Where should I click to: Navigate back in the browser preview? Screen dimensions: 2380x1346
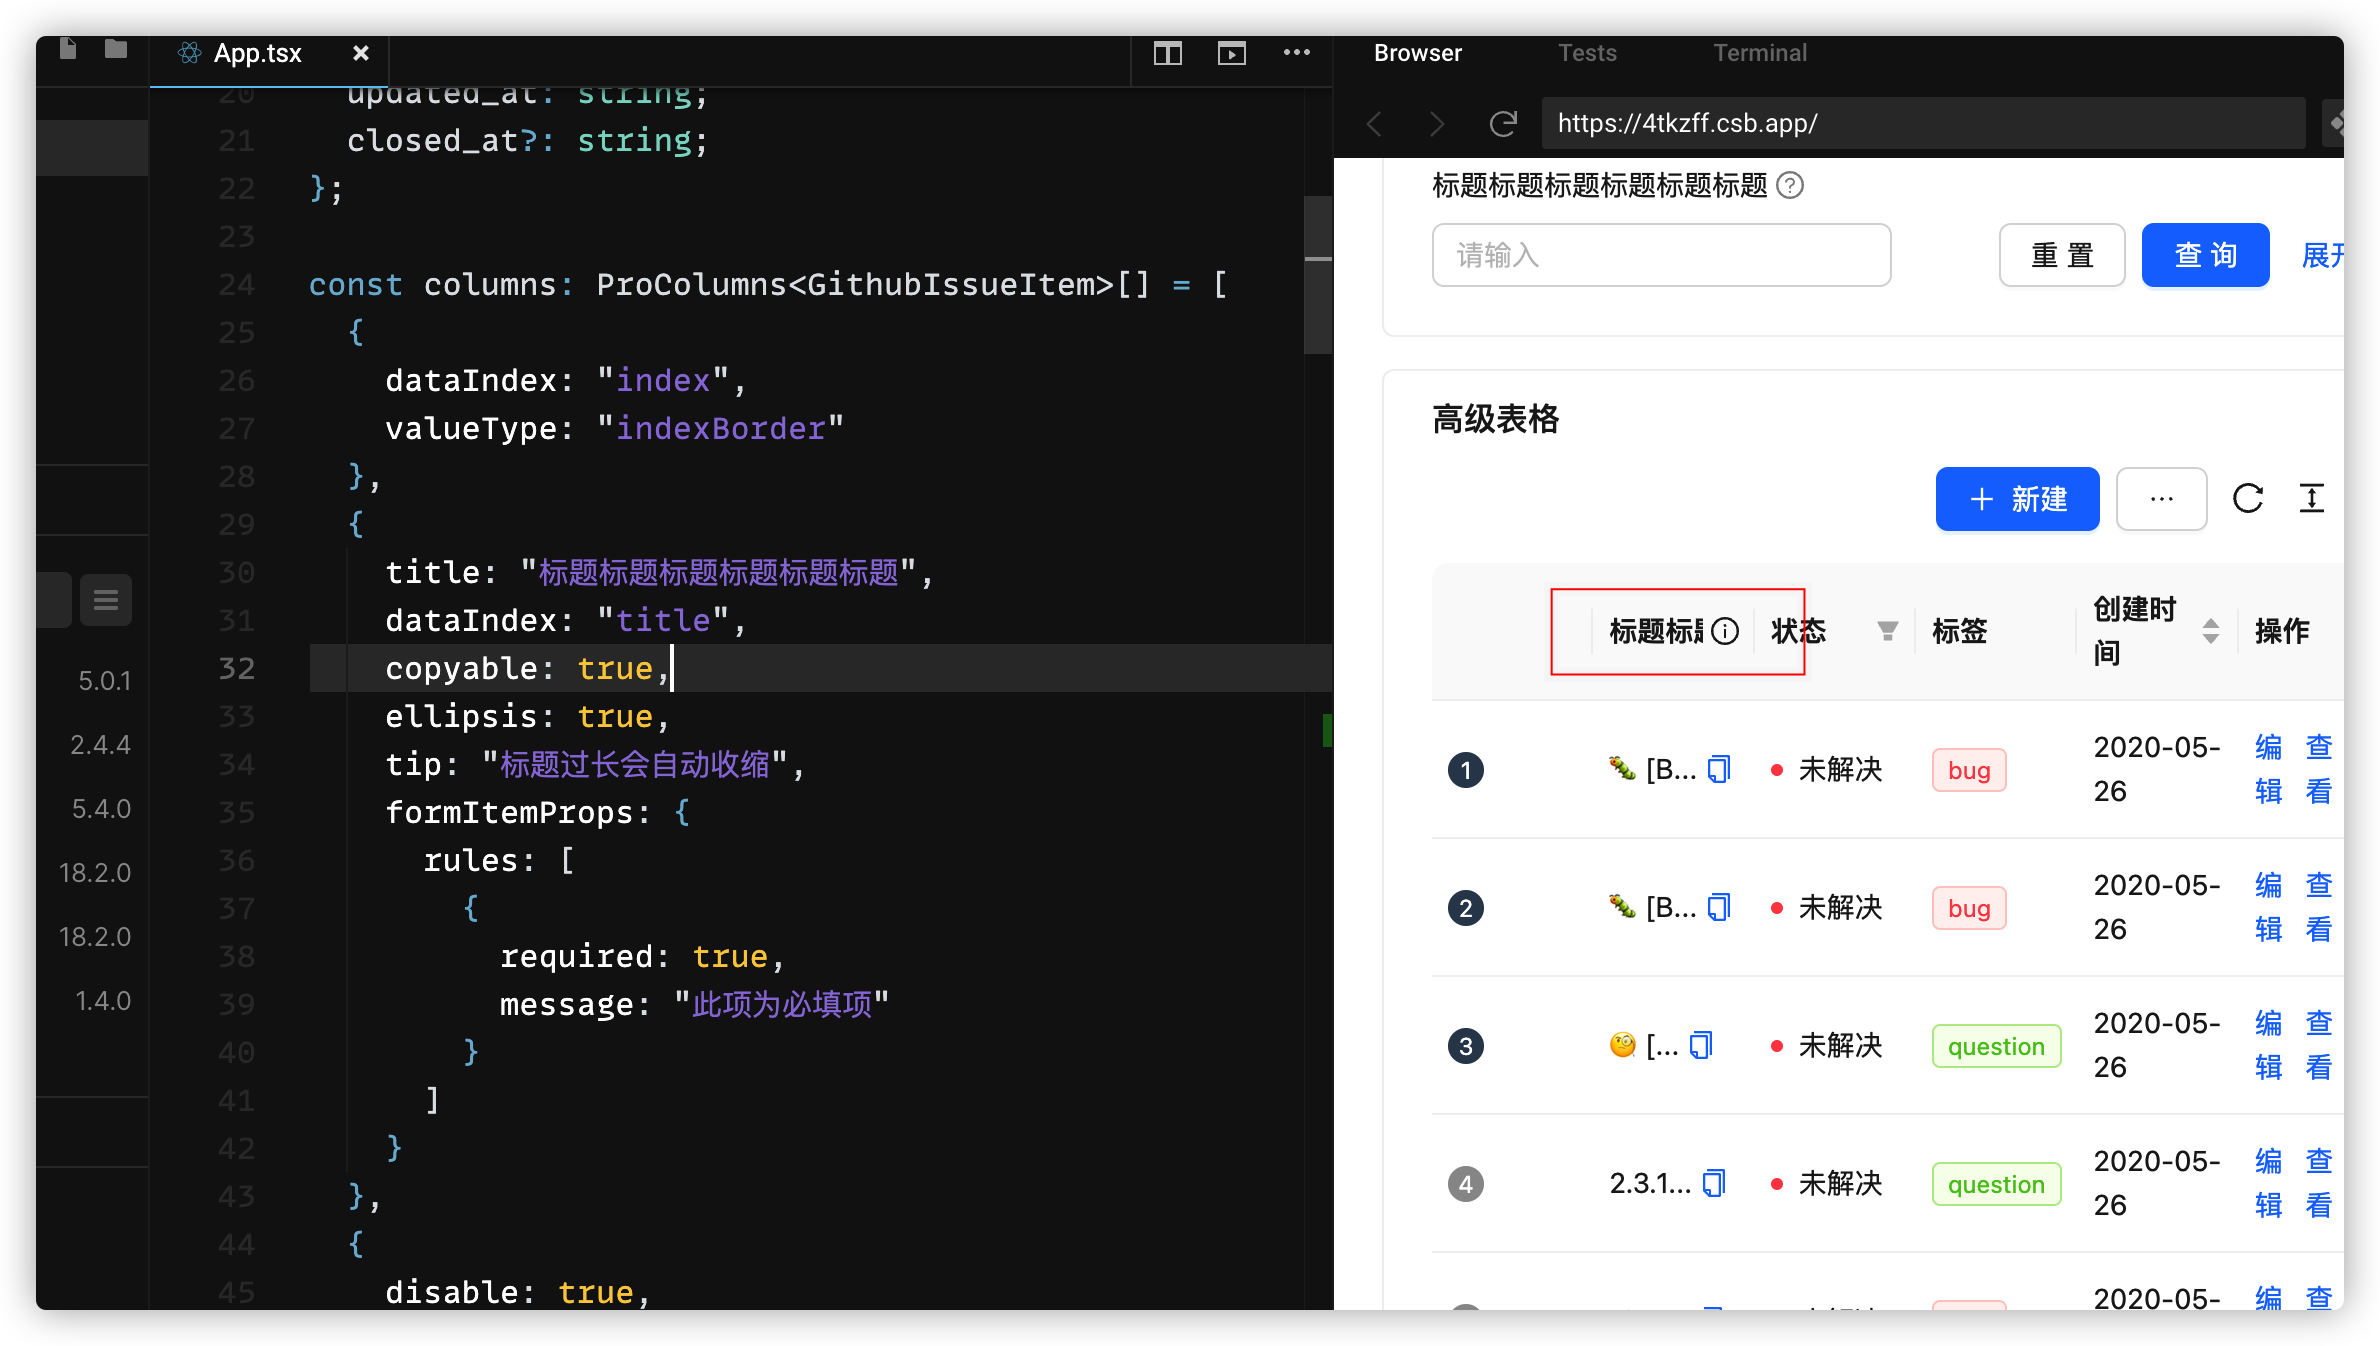(1374, 123)
